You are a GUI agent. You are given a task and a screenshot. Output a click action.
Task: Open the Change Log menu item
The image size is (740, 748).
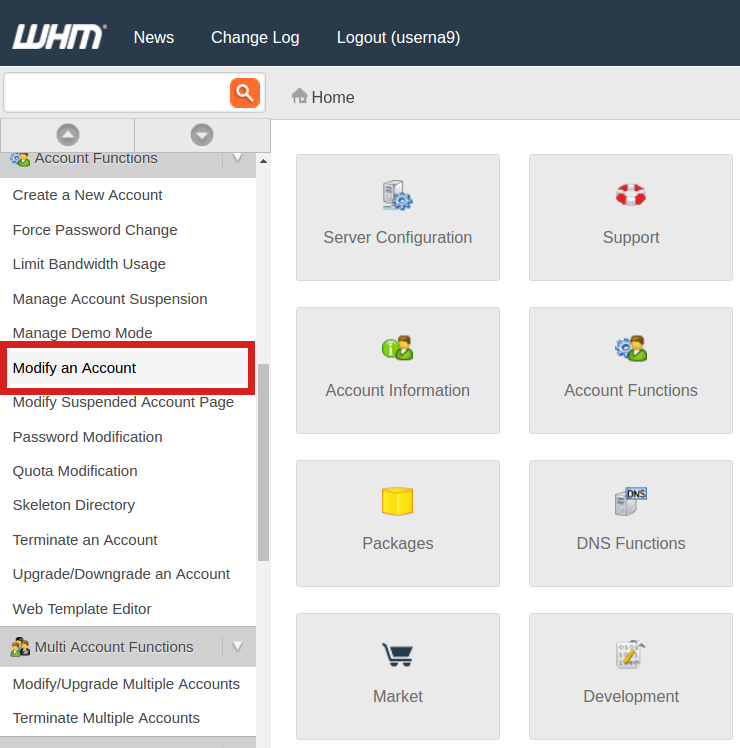point(255,37)
